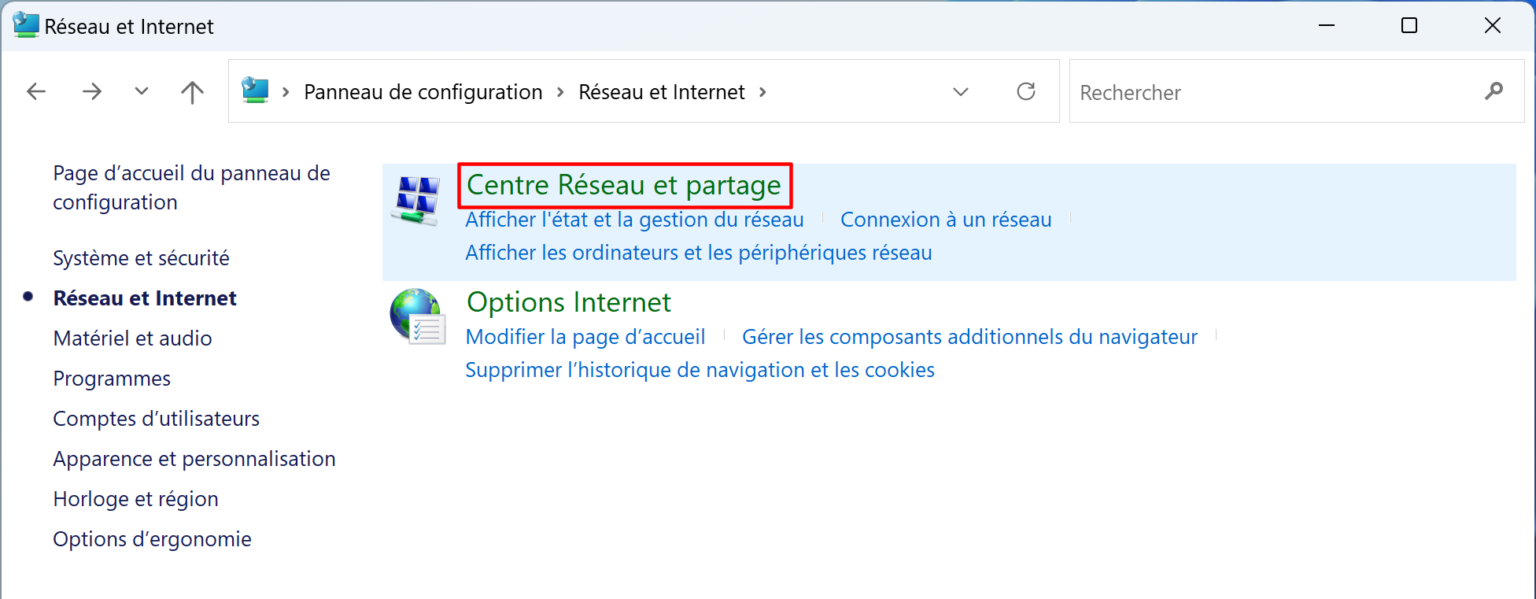Viewport: 1536px width, 599px height.
Task: Click the search magnifier icon
Action: click(1493, 91)
